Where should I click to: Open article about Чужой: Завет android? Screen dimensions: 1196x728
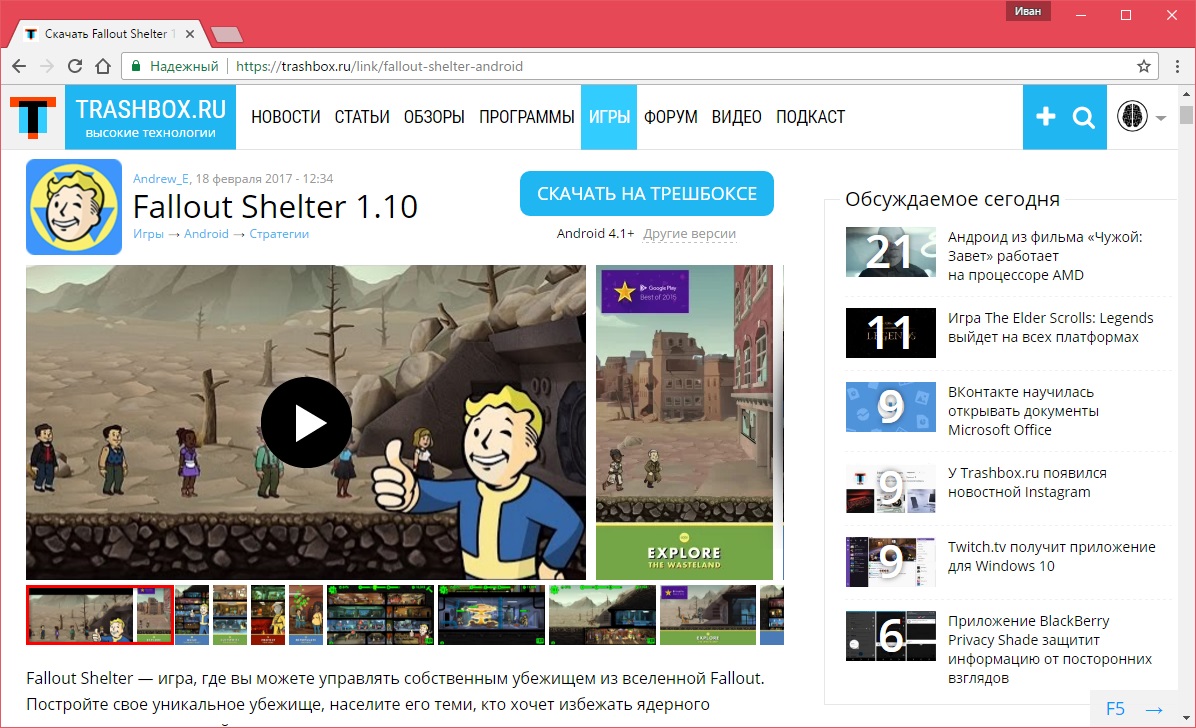[1045, 256]
